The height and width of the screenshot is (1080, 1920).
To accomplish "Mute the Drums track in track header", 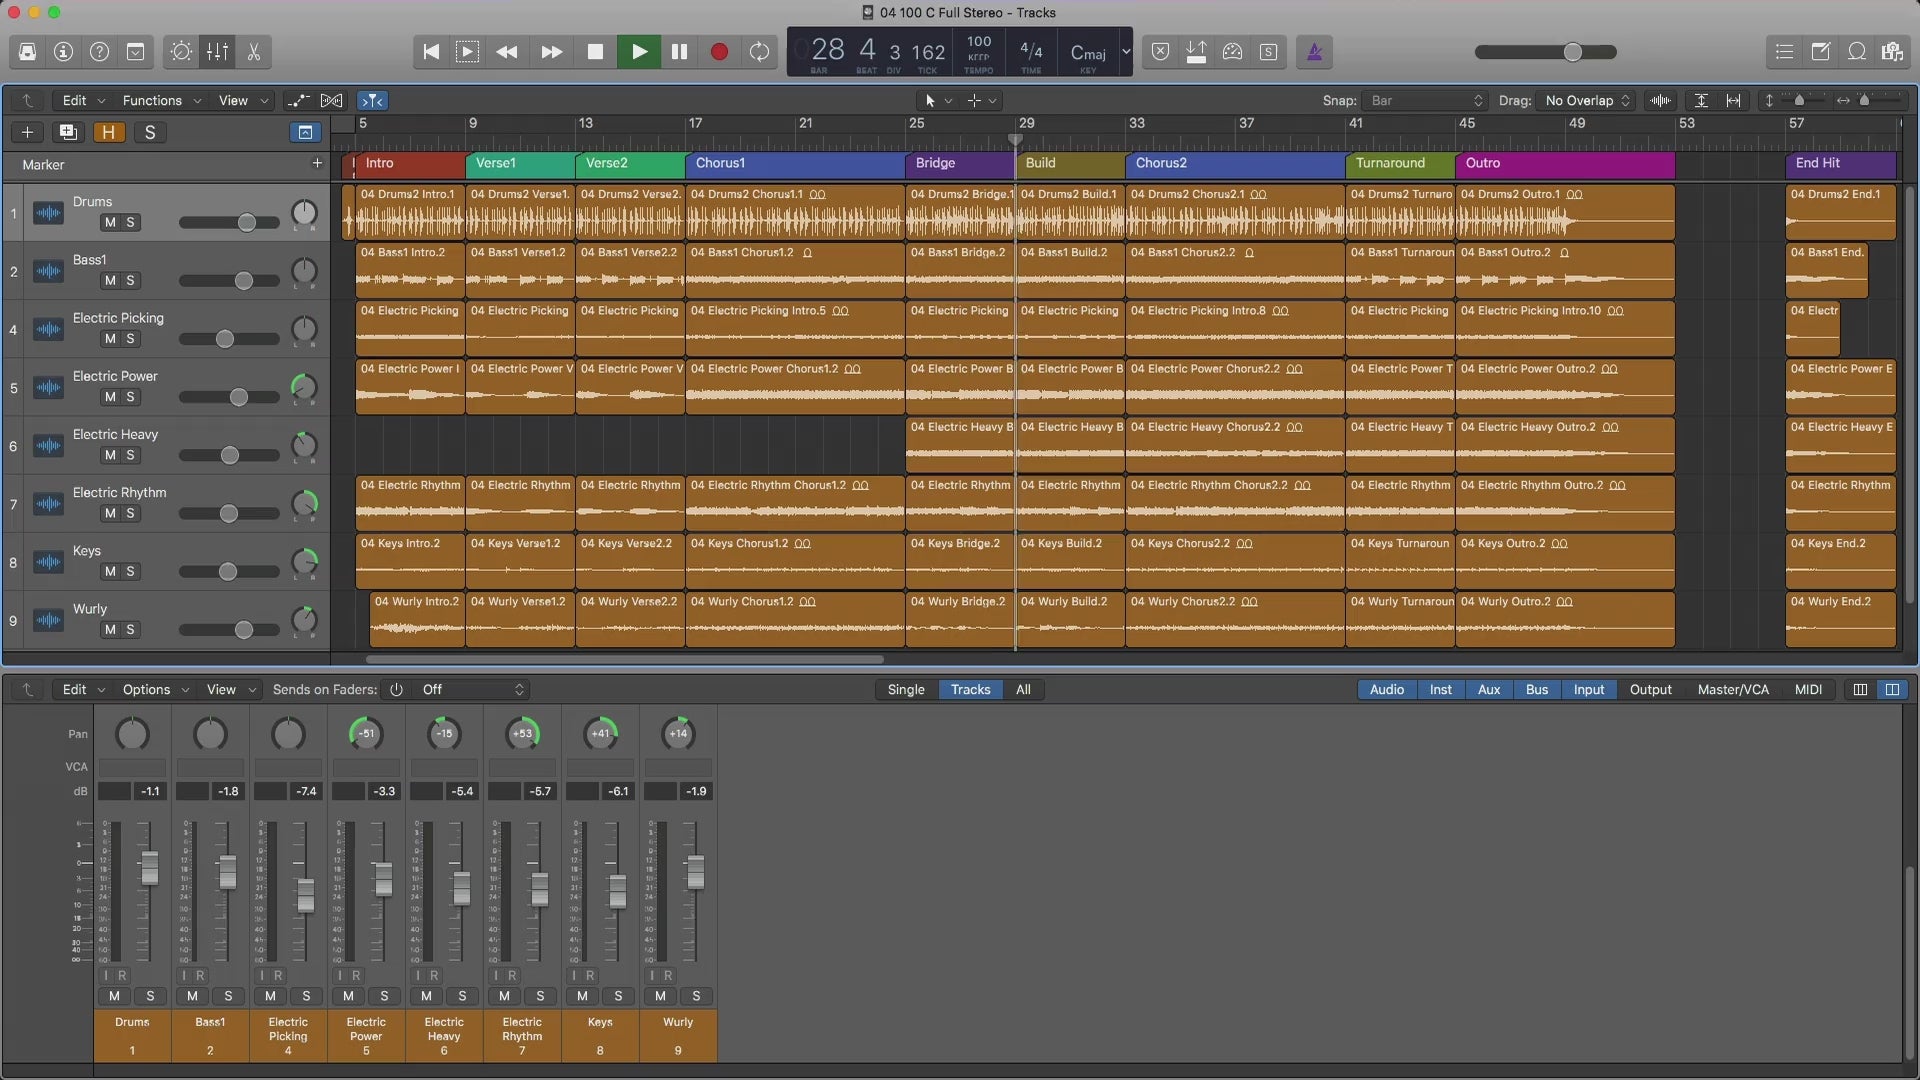I will point(110,222).
